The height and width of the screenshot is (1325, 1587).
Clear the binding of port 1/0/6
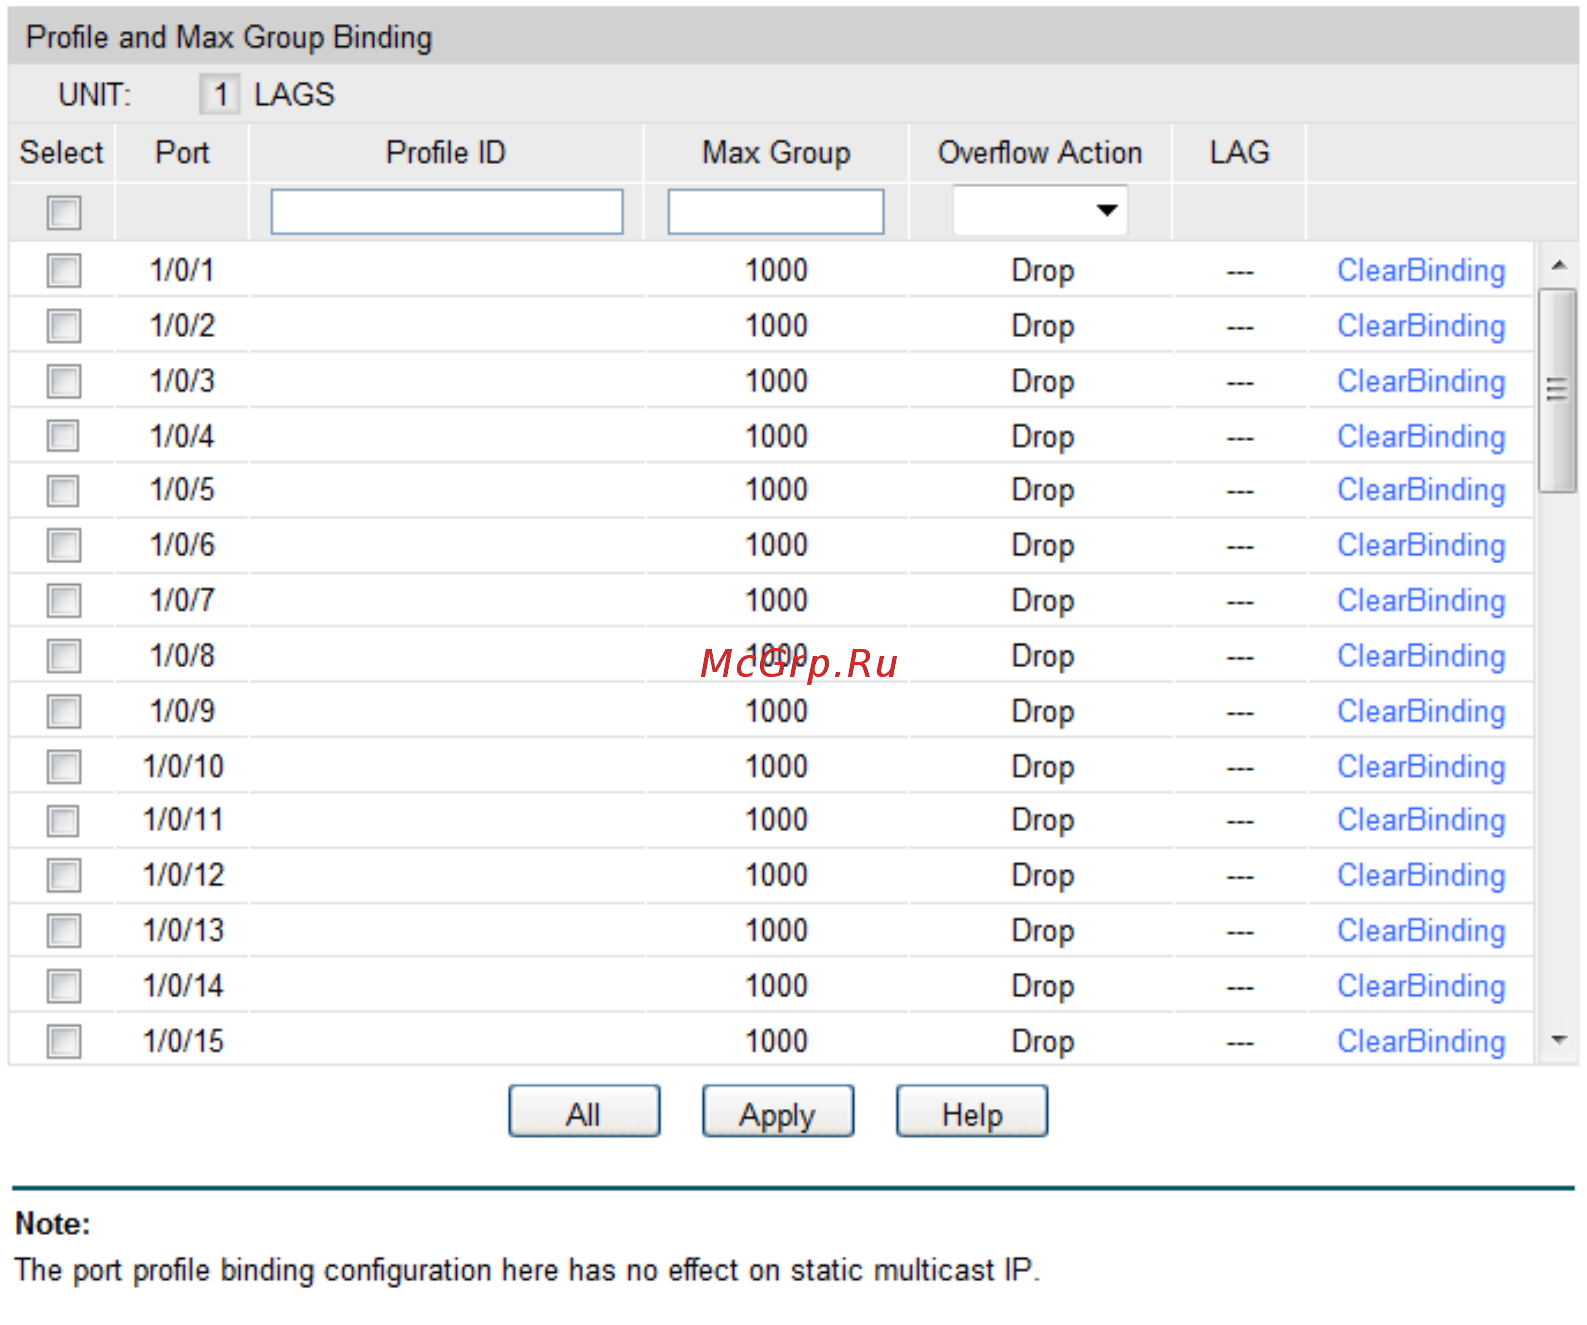point(1421,546)
